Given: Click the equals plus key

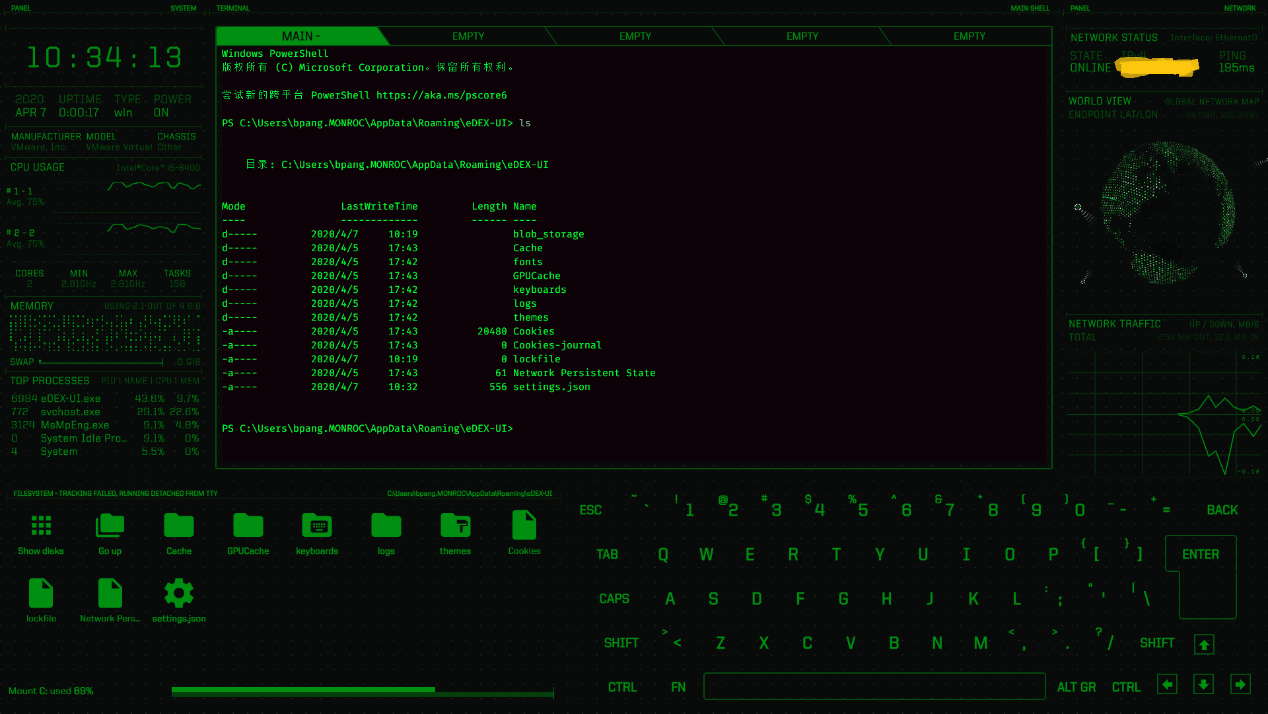Looking at the screenshot, I should click(1164, 510).
